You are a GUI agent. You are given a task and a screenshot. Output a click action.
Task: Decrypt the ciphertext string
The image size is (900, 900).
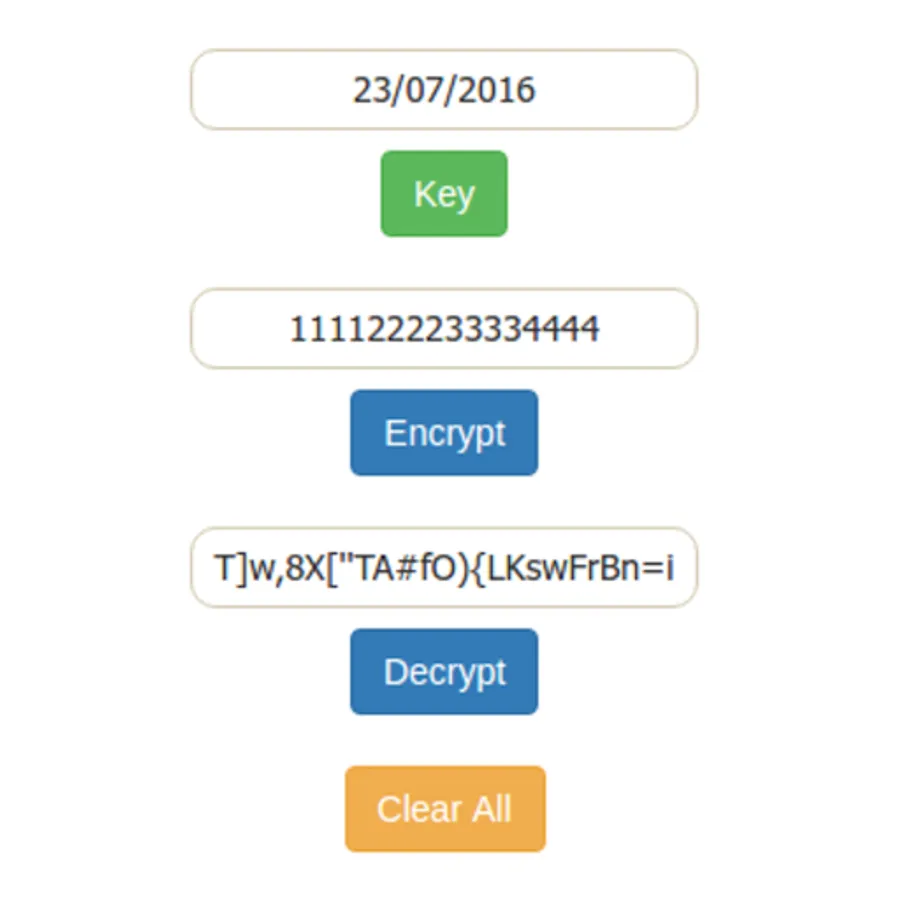[x=444, y=671]
